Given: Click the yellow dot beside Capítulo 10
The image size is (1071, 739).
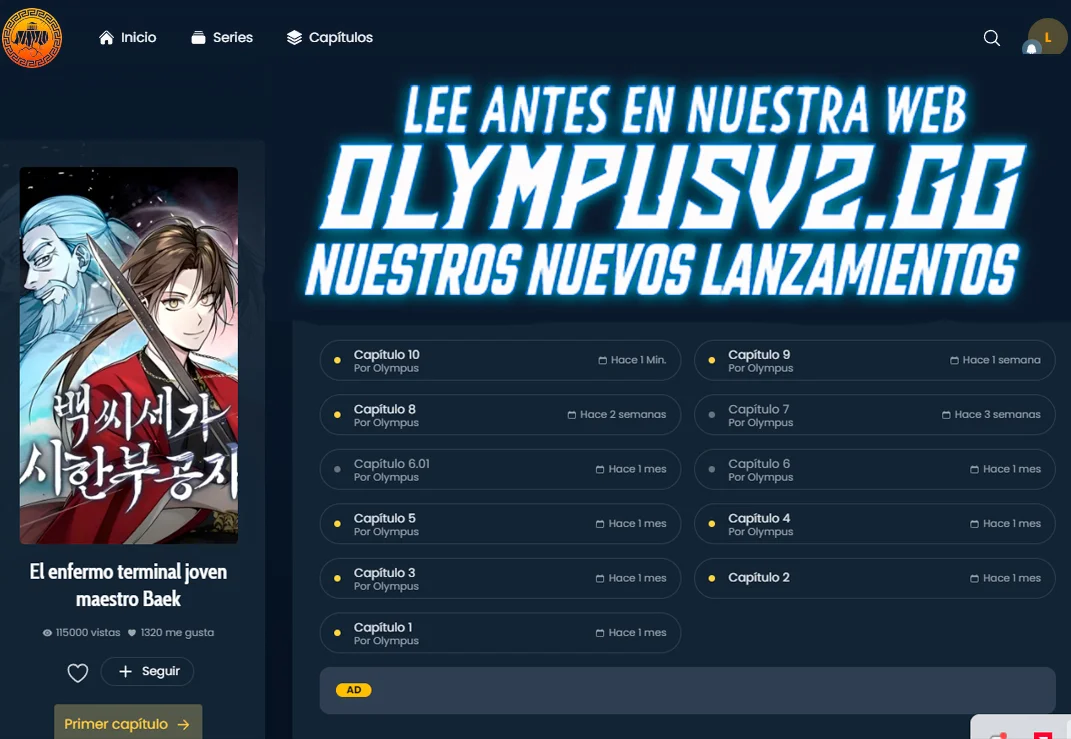Looking at the screenshot, I should (x=337, y=360).
